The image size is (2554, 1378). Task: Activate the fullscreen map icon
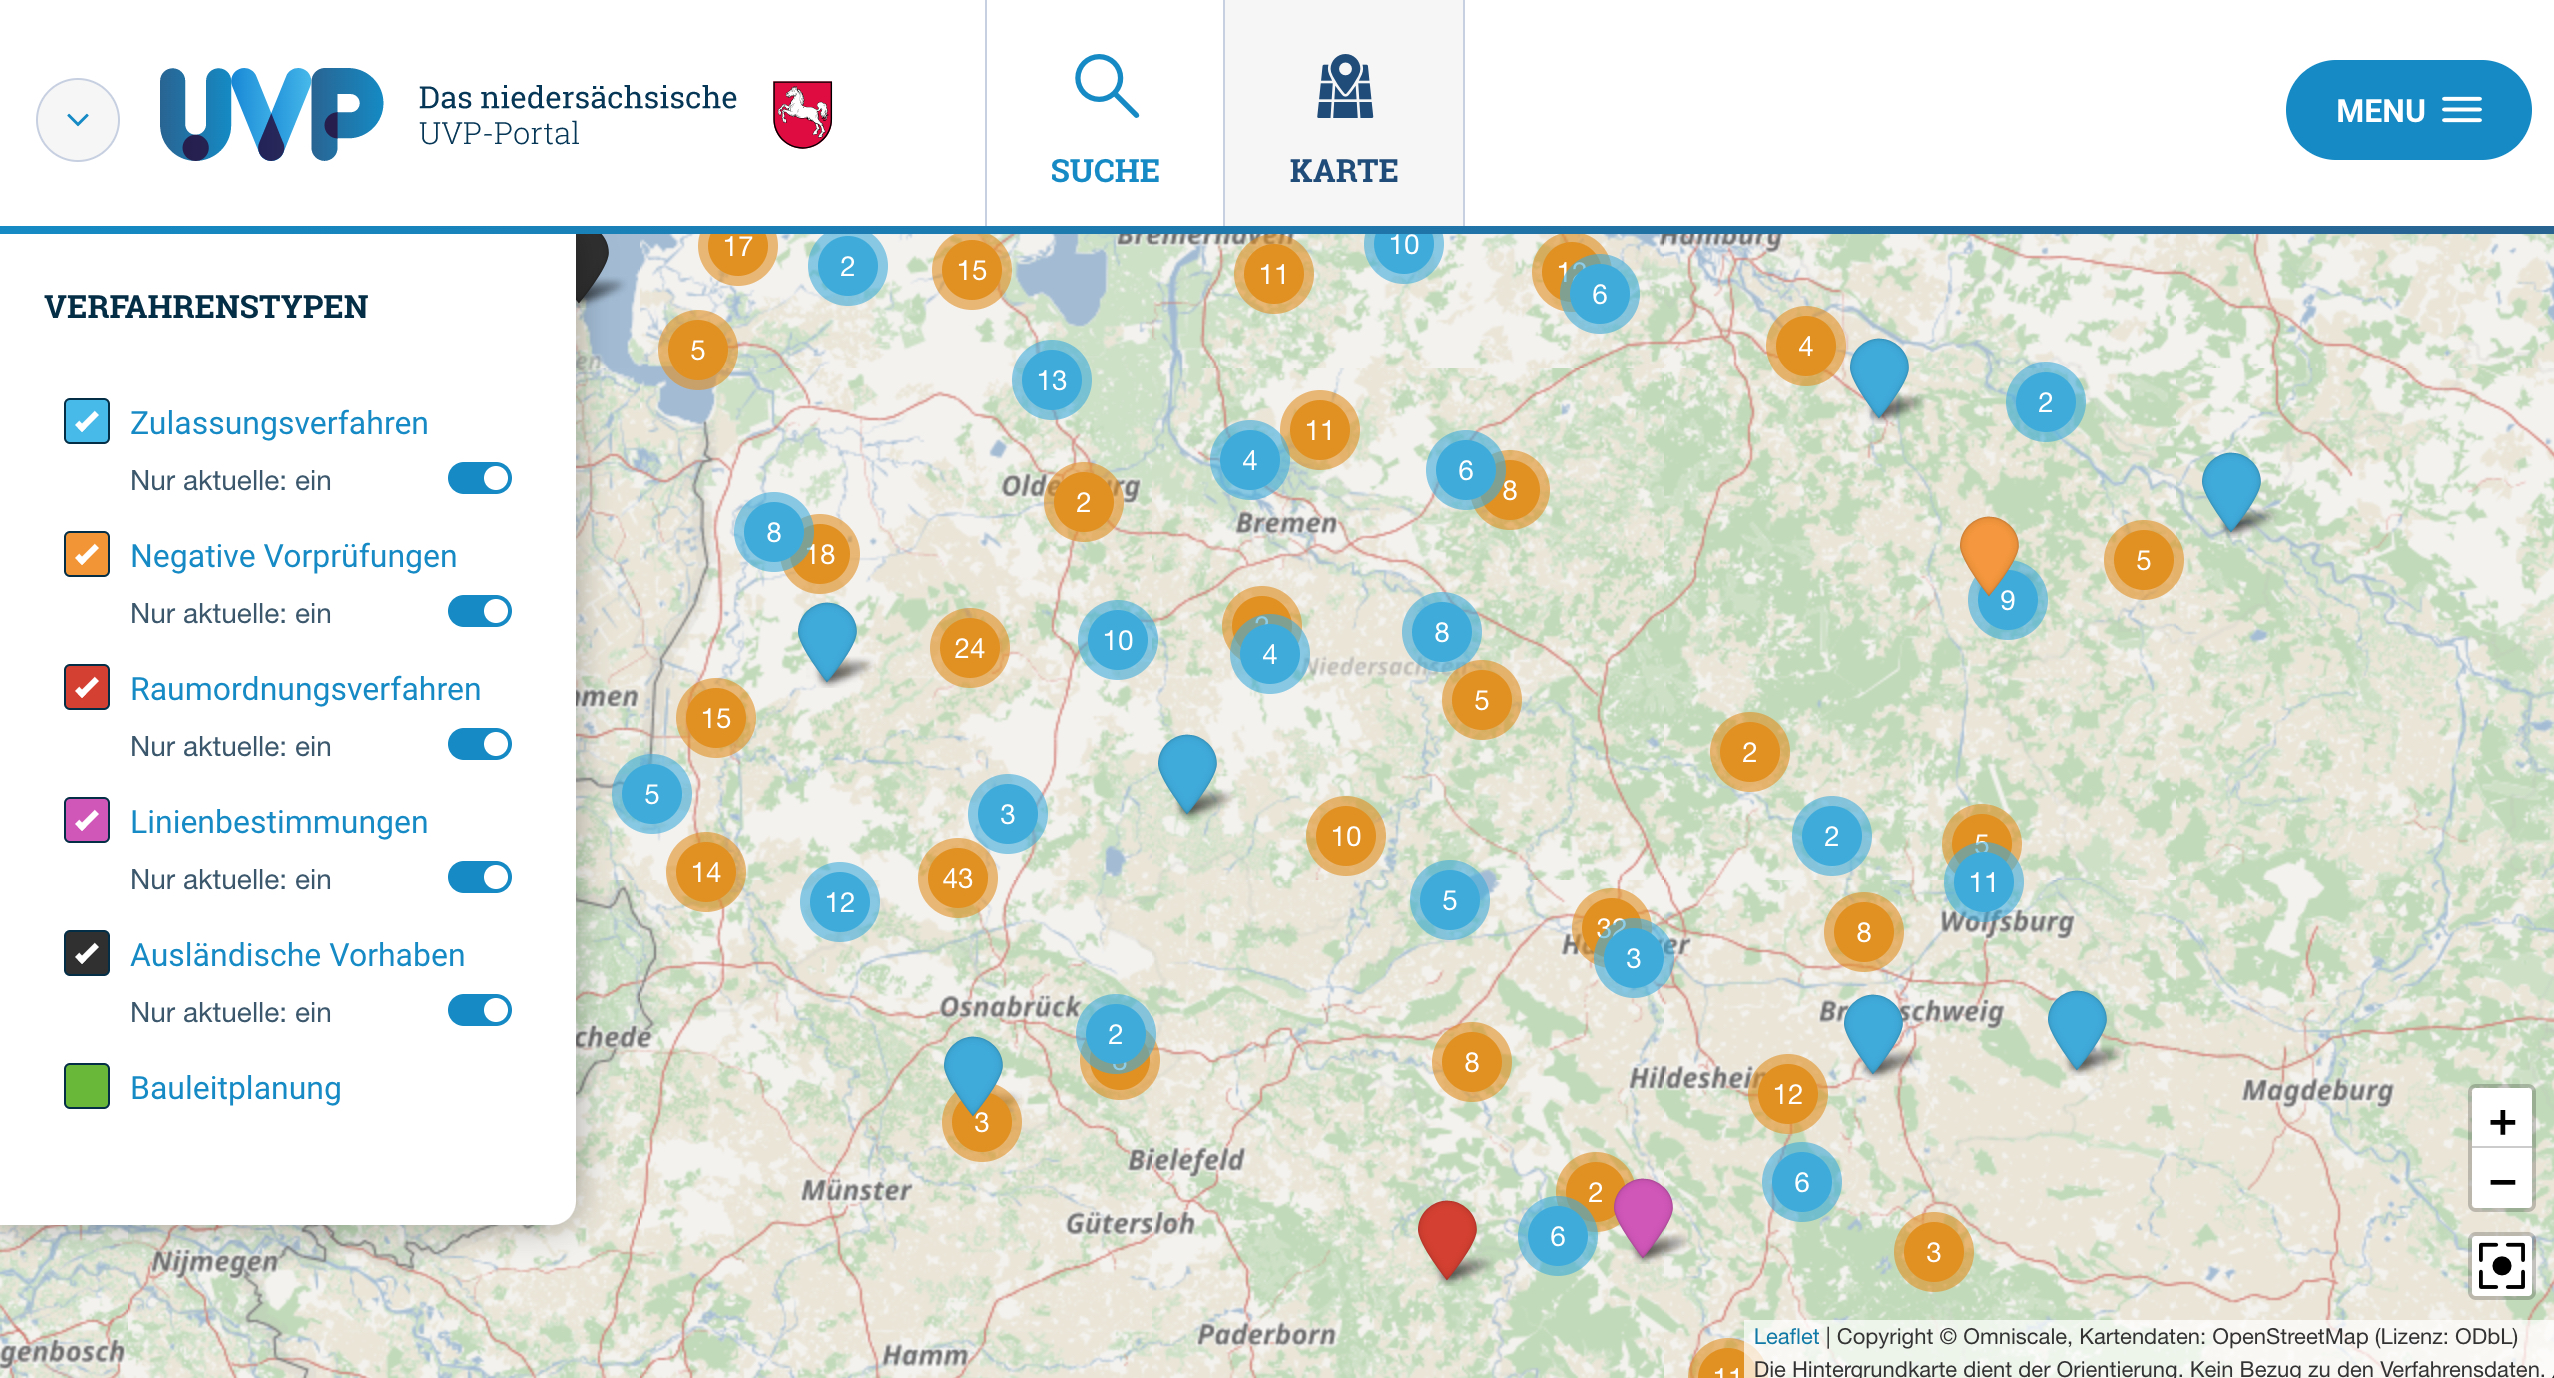pos(2504,1265)
